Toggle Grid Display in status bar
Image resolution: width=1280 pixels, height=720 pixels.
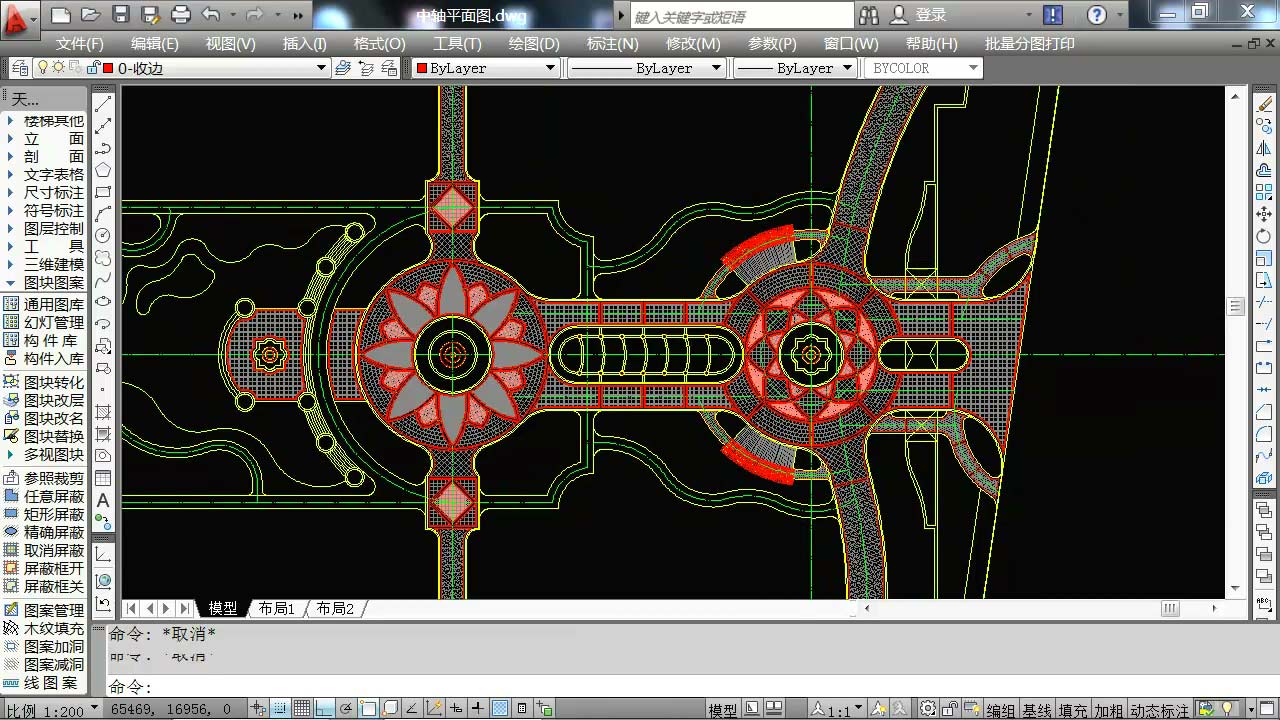point(301,709)
